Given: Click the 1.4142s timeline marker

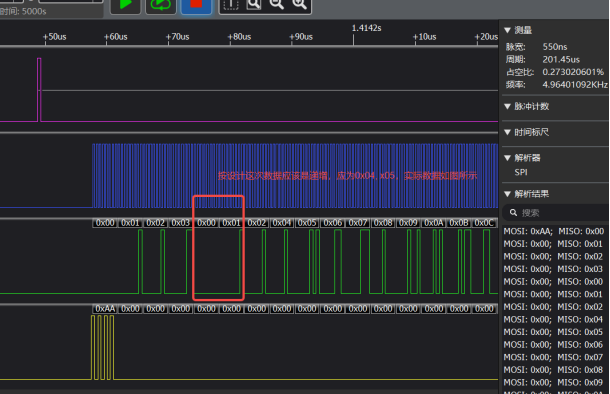Looking at the screenshot, I should (366, 28).
